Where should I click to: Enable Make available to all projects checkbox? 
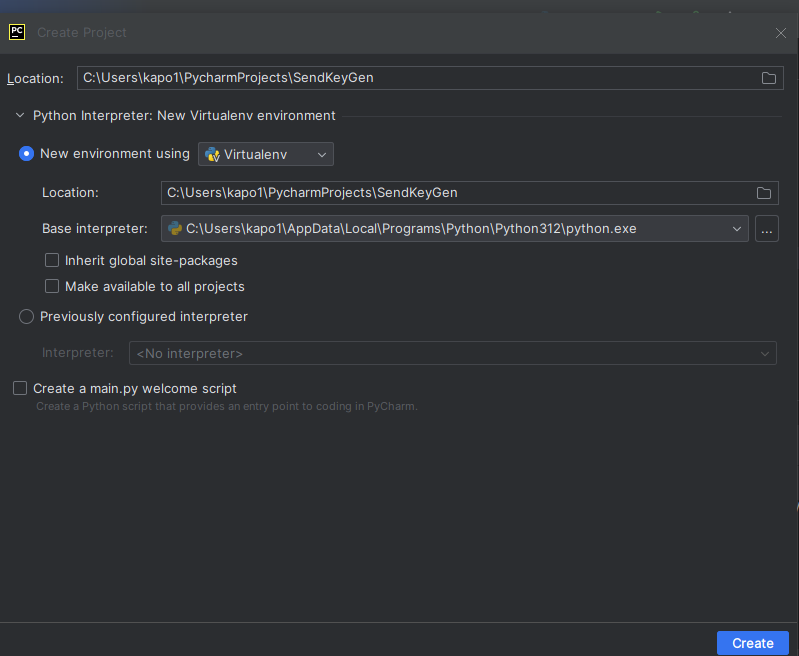[x=52, y=286]
